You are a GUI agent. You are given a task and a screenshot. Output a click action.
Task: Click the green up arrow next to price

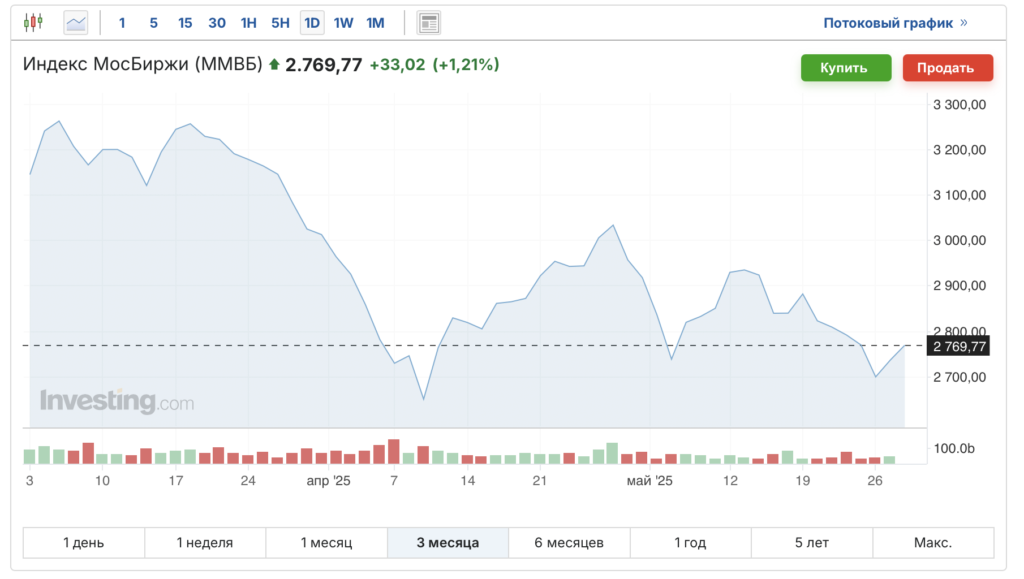point(274,66)
